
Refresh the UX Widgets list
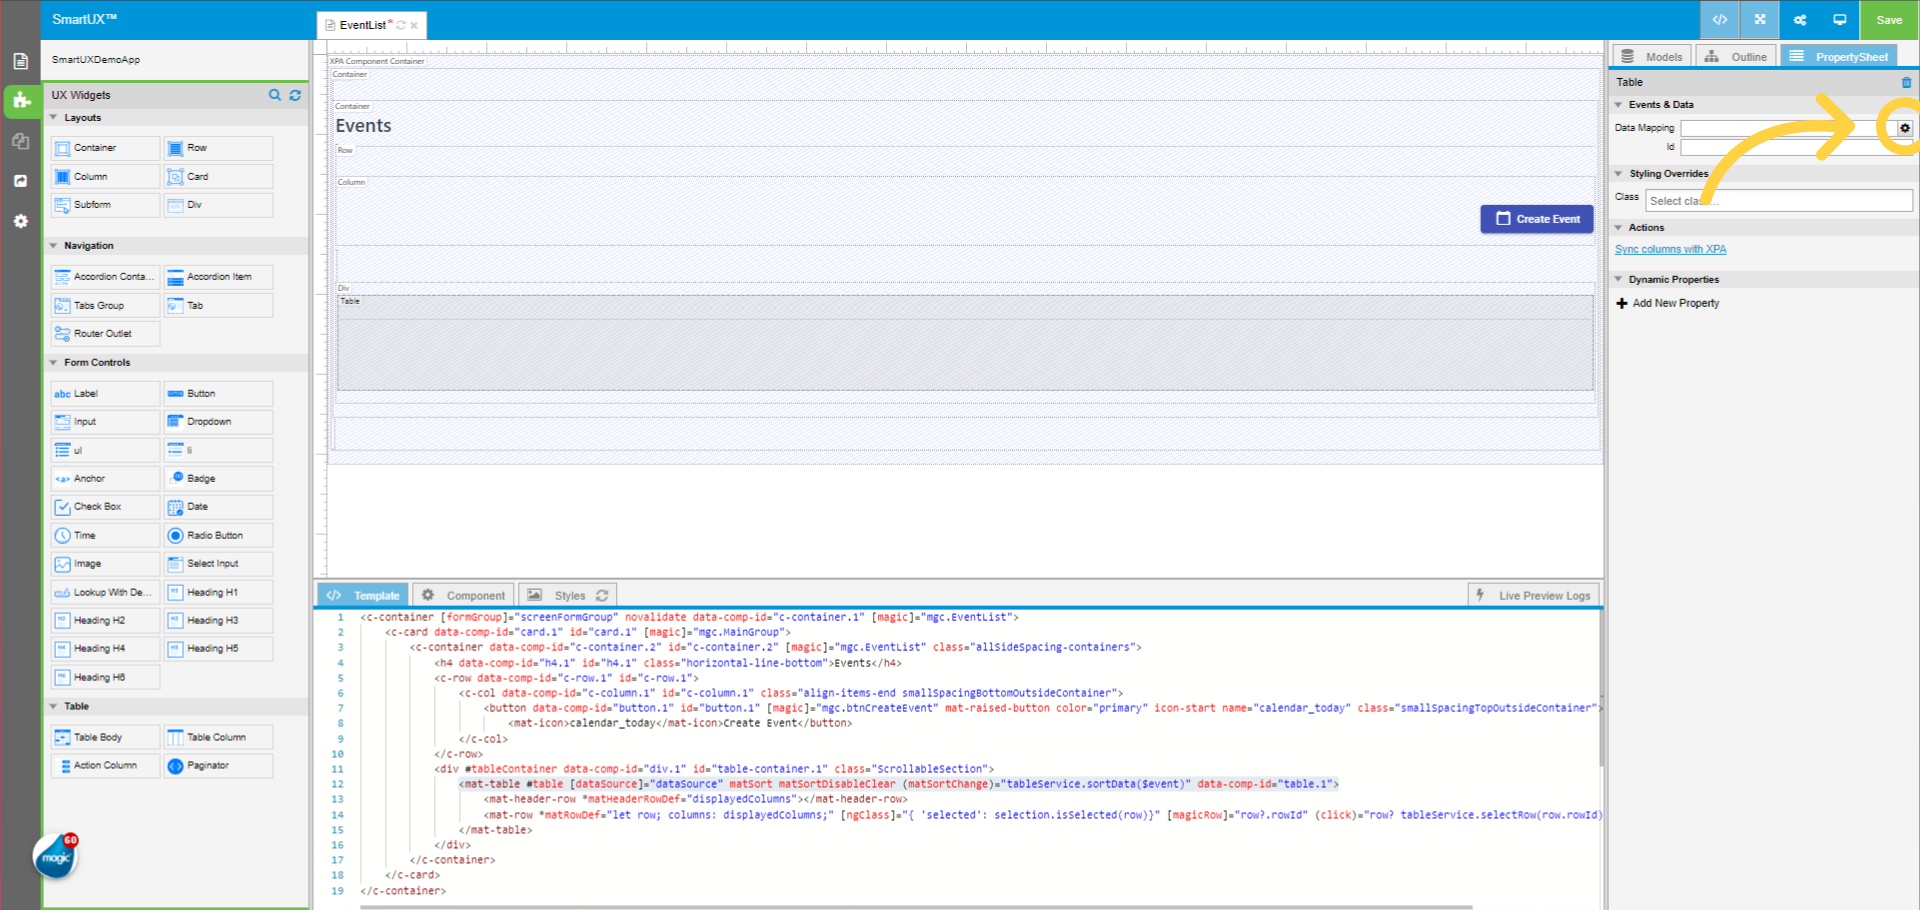pyautogui.click(x=295, y=95)
